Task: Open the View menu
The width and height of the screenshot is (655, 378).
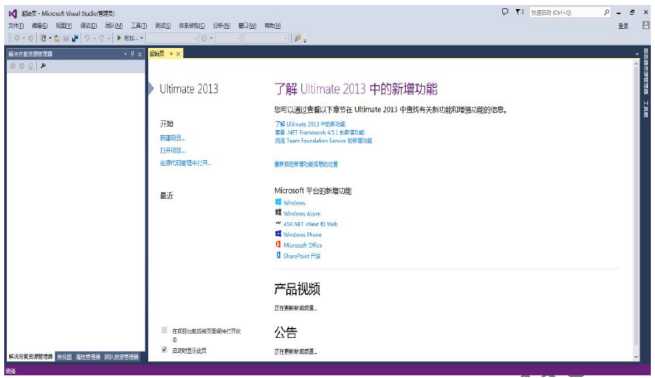Action: [64, 26]
